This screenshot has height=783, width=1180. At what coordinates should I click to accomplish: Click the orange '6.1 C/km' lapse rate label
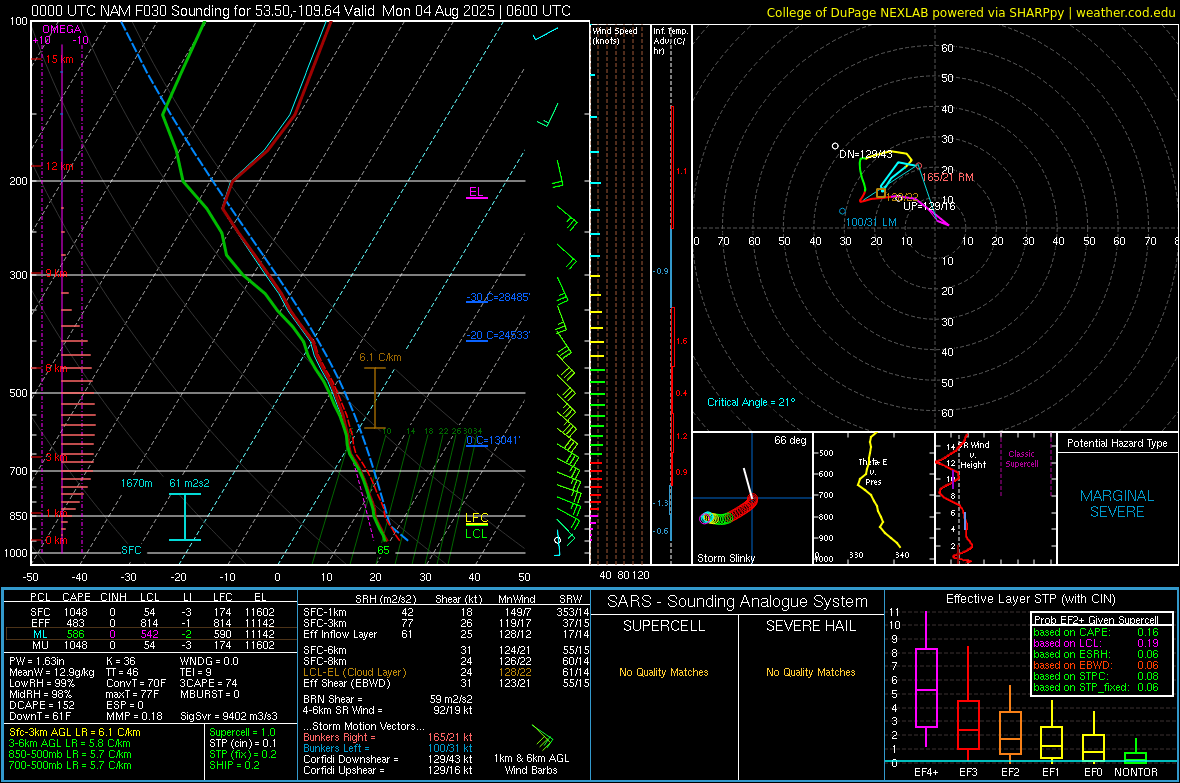(380, 358)
